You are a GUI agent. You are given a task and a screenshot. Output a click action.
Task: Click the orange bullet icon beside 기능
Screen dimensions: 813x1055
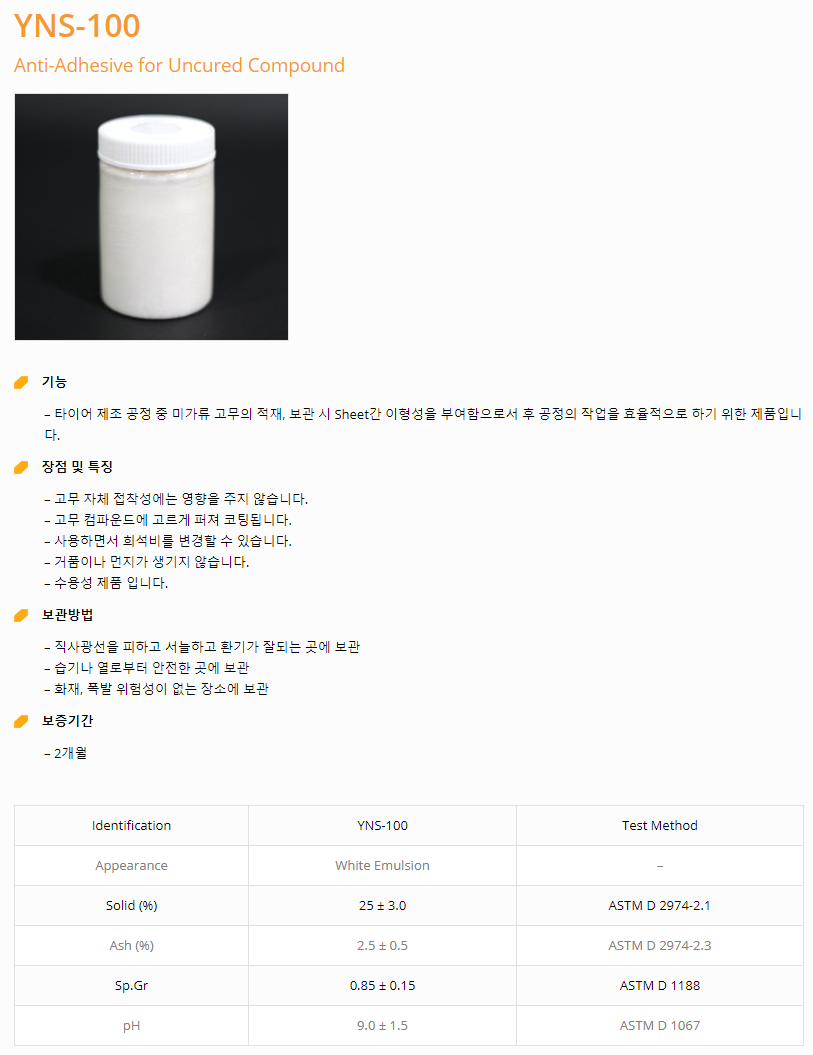[21, 382]
